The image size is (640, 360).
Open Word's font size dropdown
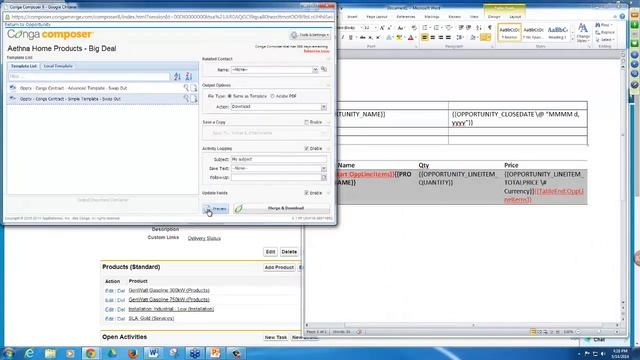click(x=376, y=28)
